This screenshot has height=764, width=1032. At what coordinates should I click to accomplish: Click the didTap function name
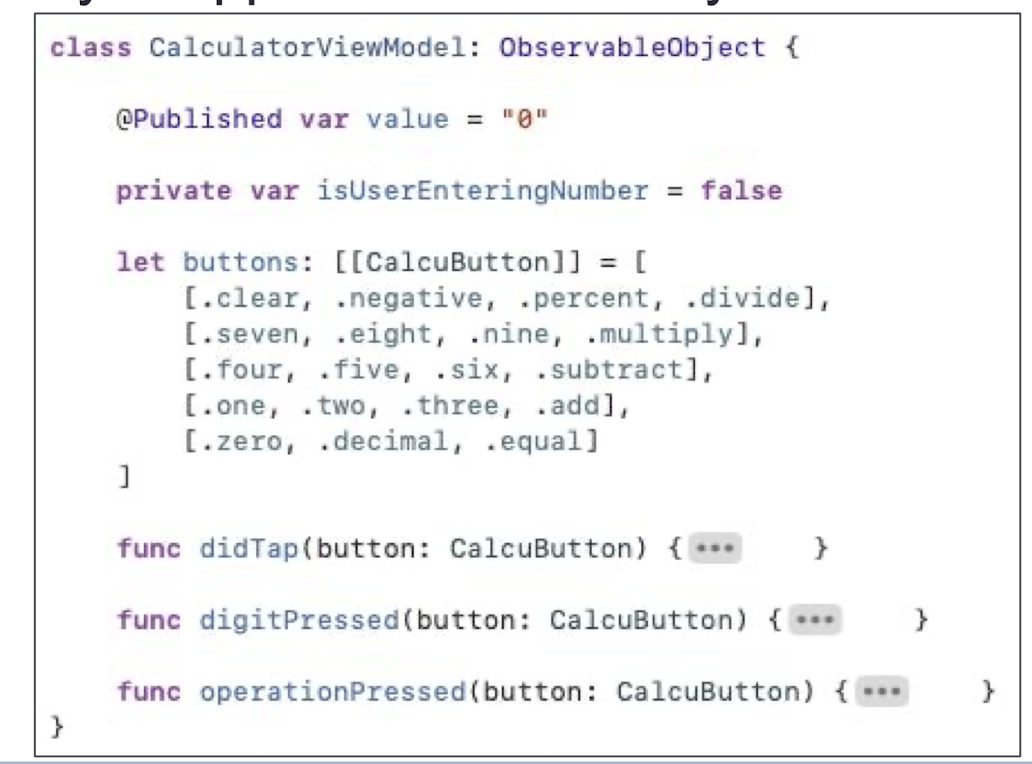[x=249, y=548]
